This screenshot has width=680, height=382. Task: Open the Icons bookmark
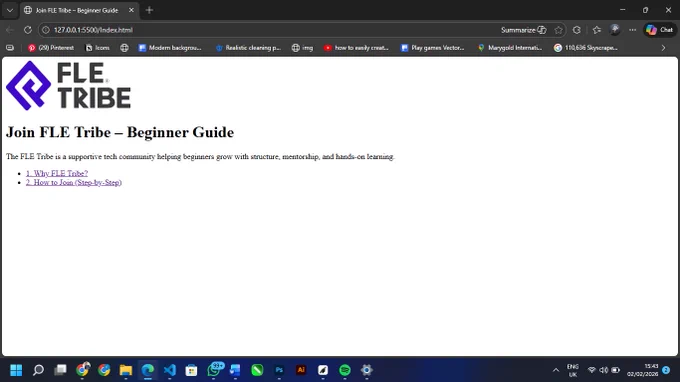point(98,48)
